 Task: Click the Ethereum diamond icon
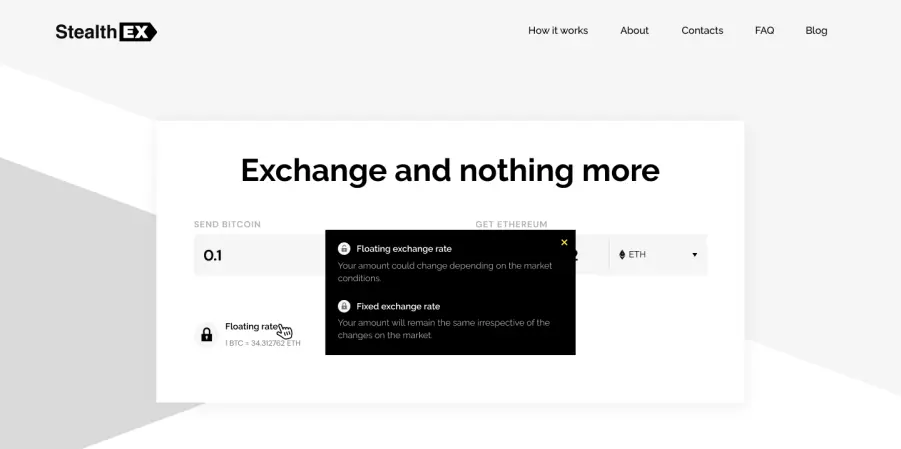coord(622,255)
